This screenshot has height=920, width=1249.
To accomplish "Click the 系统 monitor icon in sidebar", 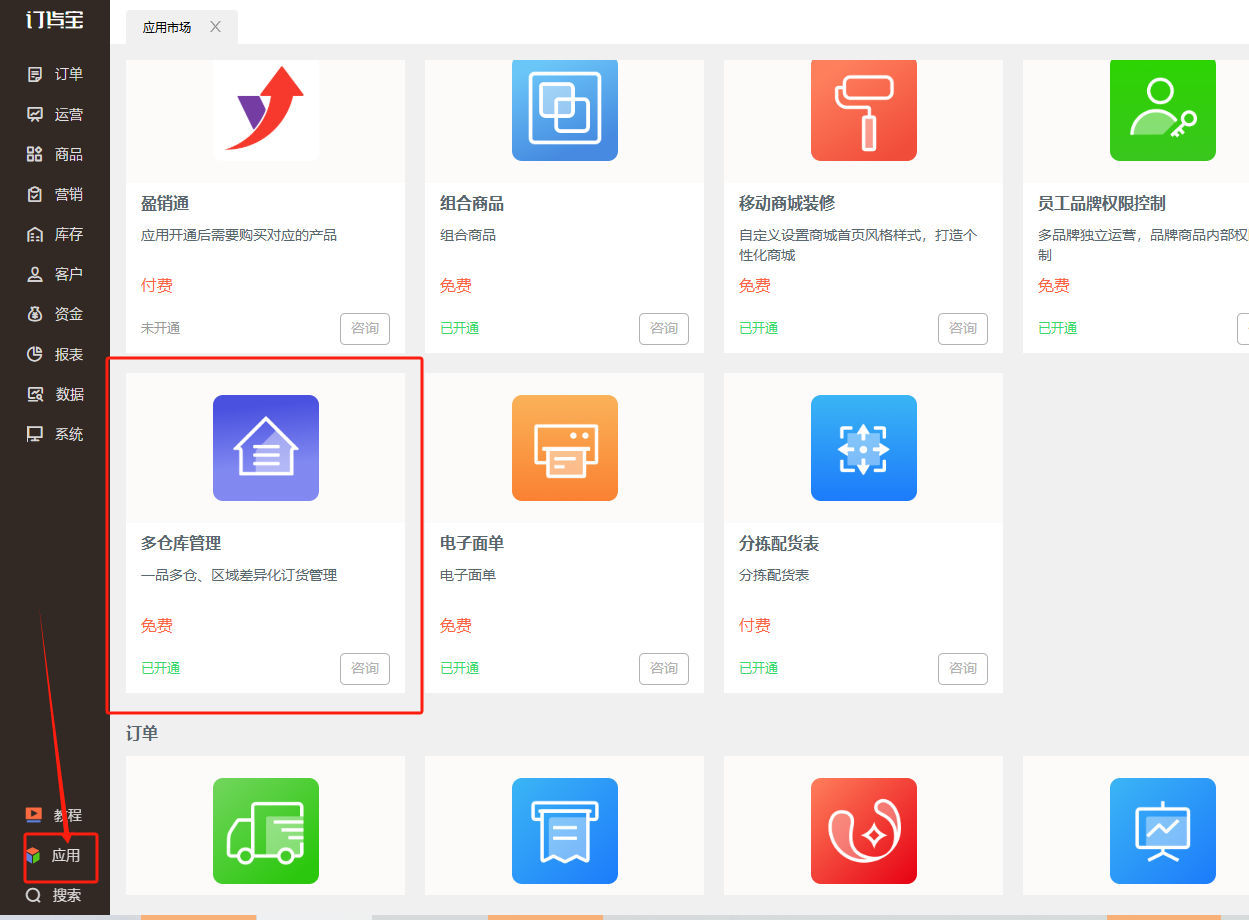I will [x=35, y=434].
